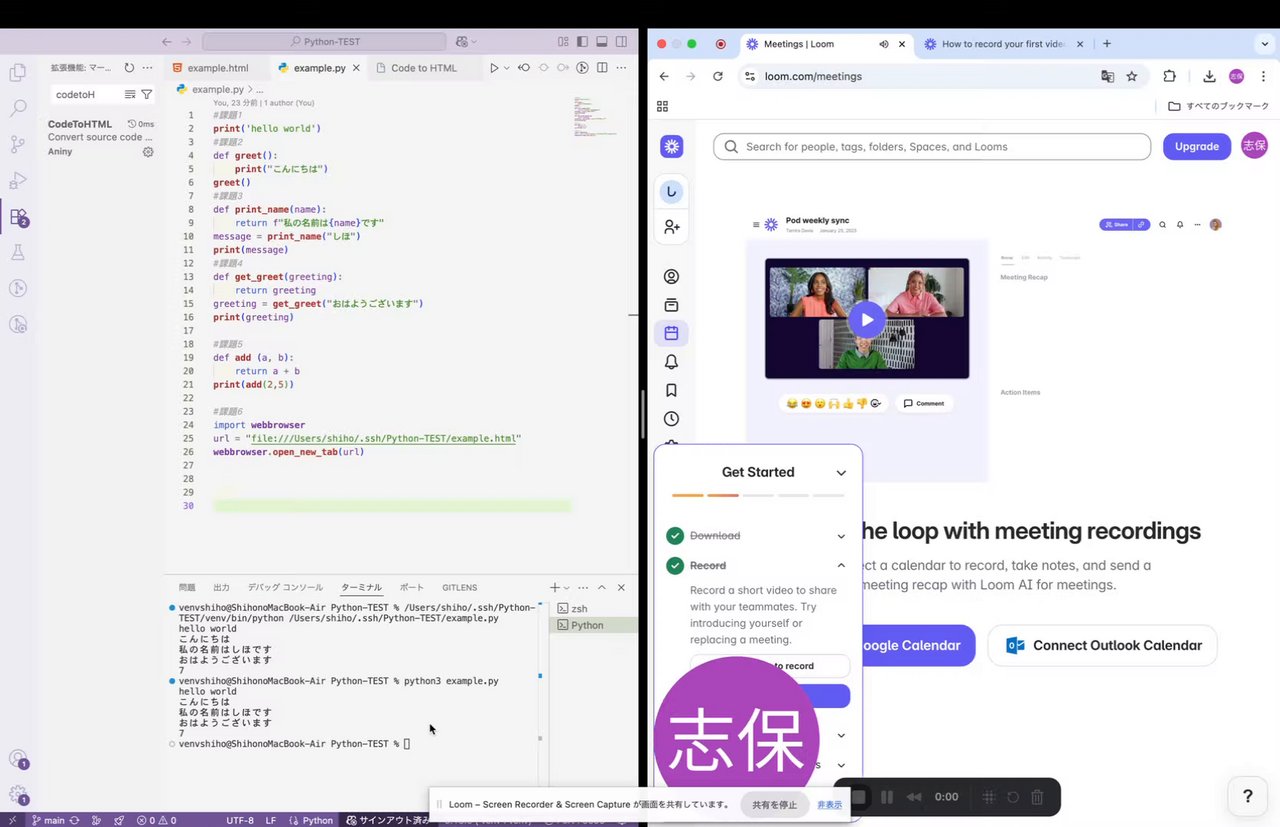Open the Loom help question mark button
Viewport: 1280px width, 827px height.
(1247, 796)
